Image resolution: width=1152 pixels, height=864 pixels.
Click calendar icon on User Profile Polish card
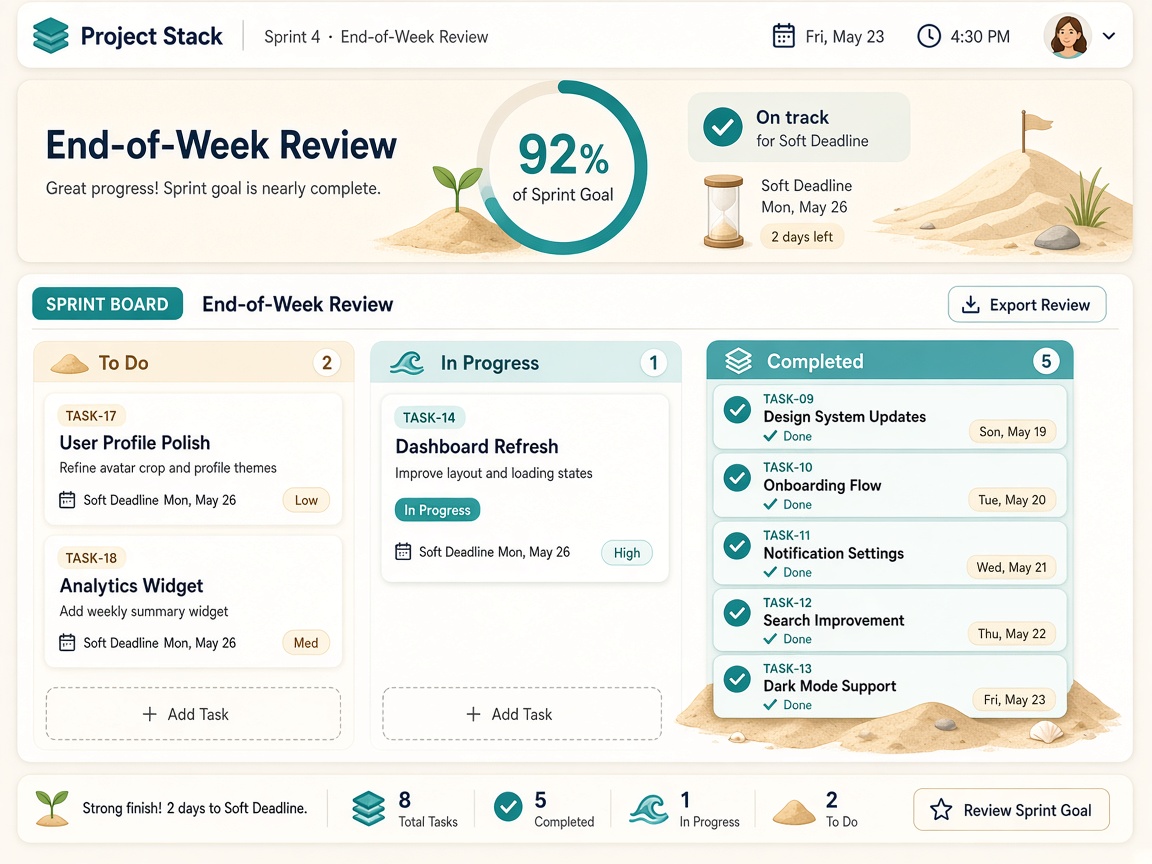click(67, 500)
